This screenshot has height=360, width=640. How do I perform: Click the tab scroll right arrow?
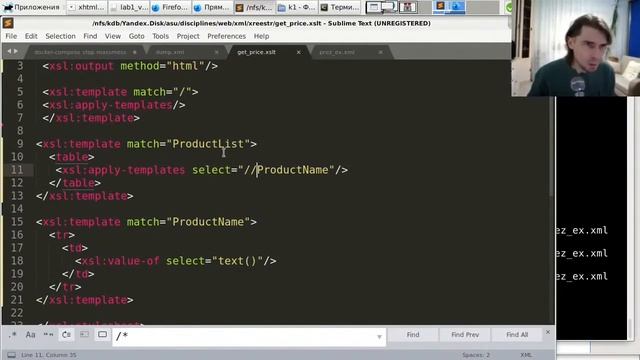pyautogui.click(x=16, y=51)
